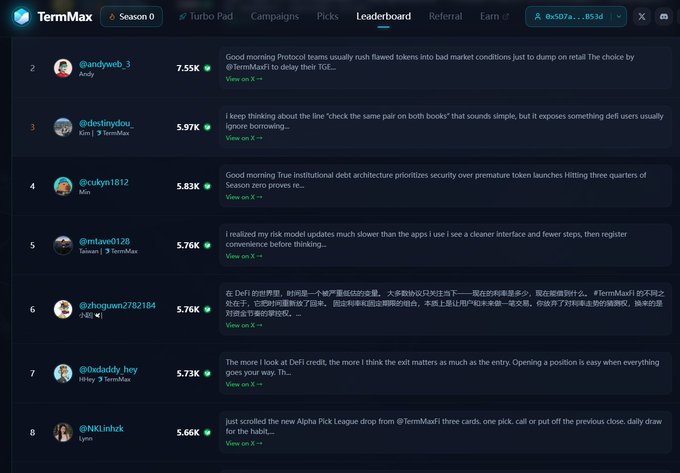Click green badge in @mtave0128 row

[x=207, y=245]
